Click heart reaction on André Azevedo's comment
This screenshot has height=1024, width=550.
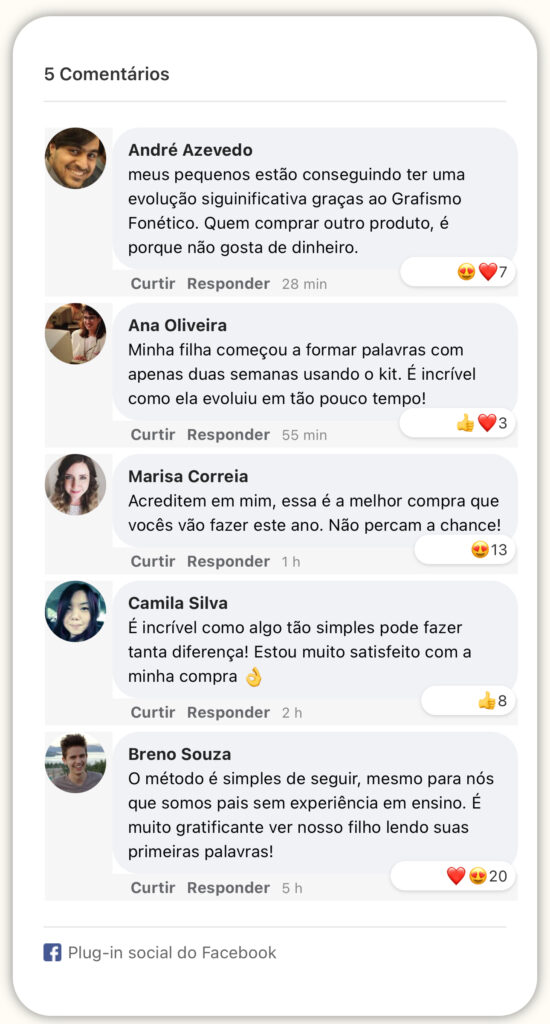(487, 272)
